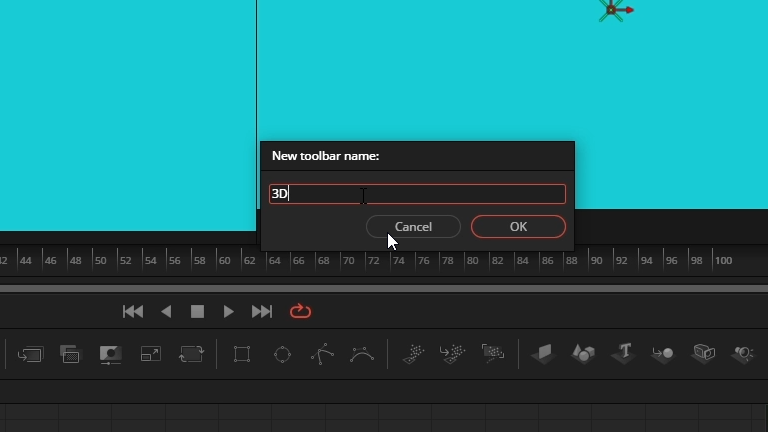Cancel the new toolbar dialog

coord(413,227)
